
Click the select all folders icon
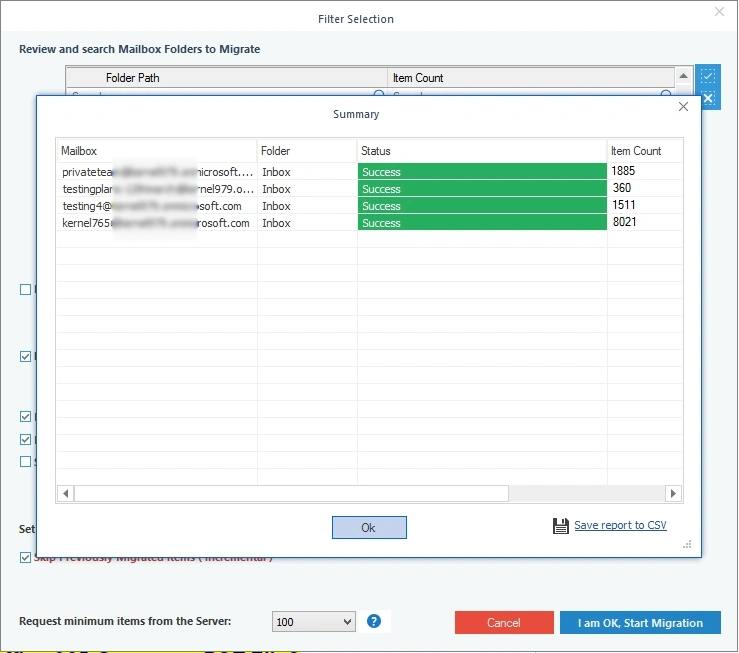[708, 76]
